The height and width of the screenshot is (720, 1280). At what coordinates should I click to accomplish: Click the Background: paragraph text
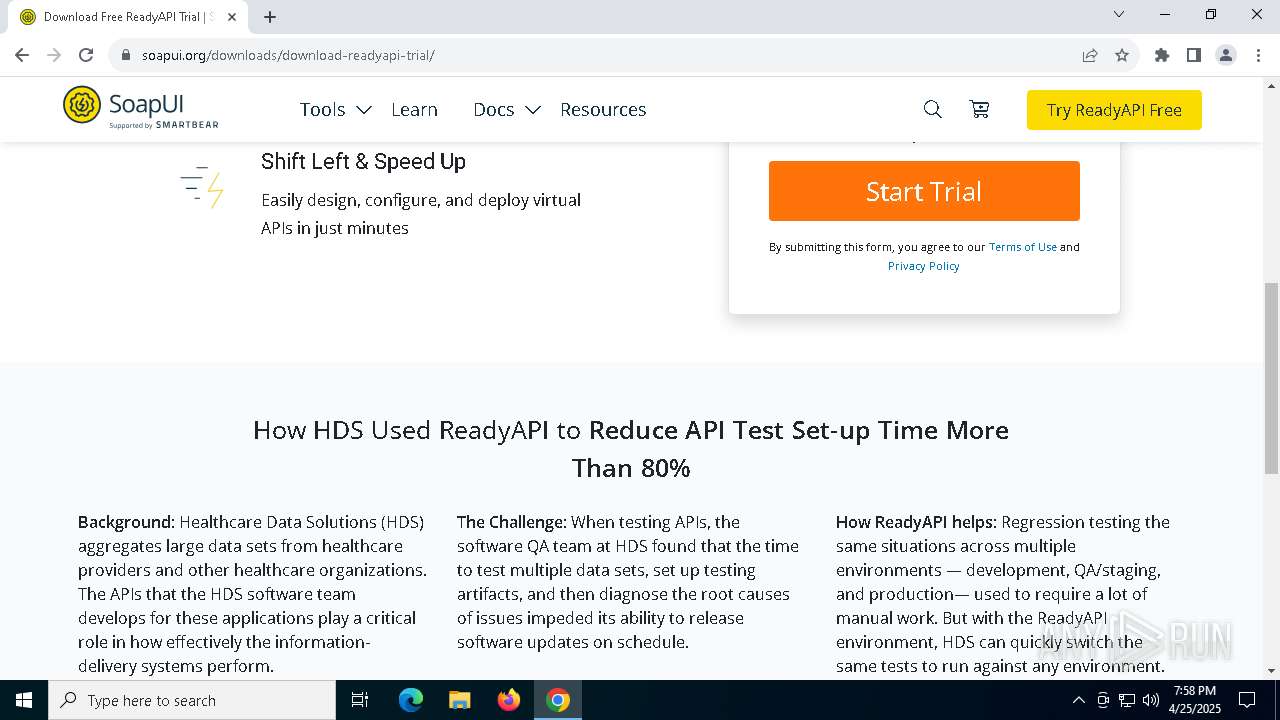point(252,594)
